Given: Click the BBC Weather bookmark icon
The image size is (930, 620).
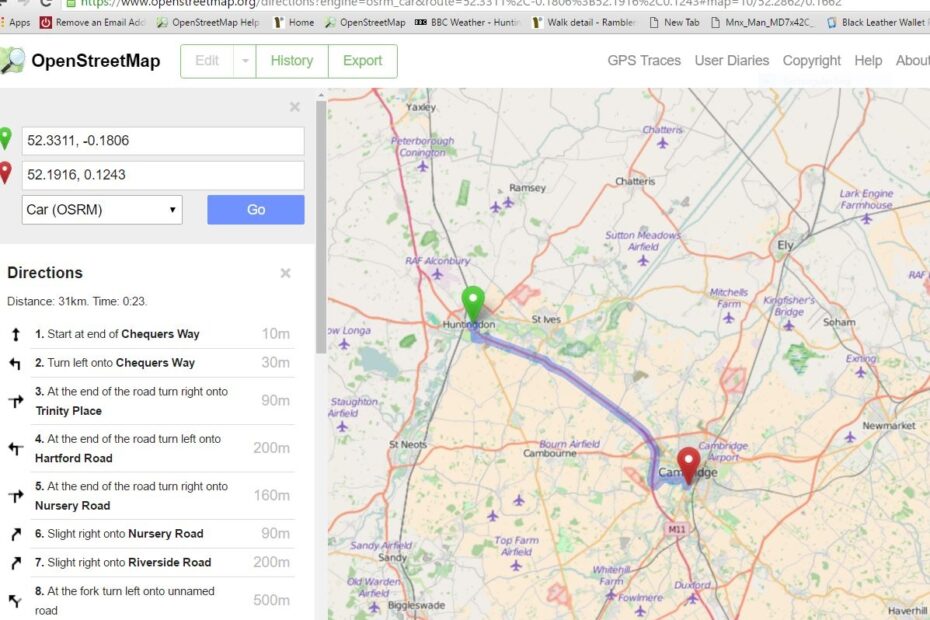Looking at the screenshot, I should point(421,23).
